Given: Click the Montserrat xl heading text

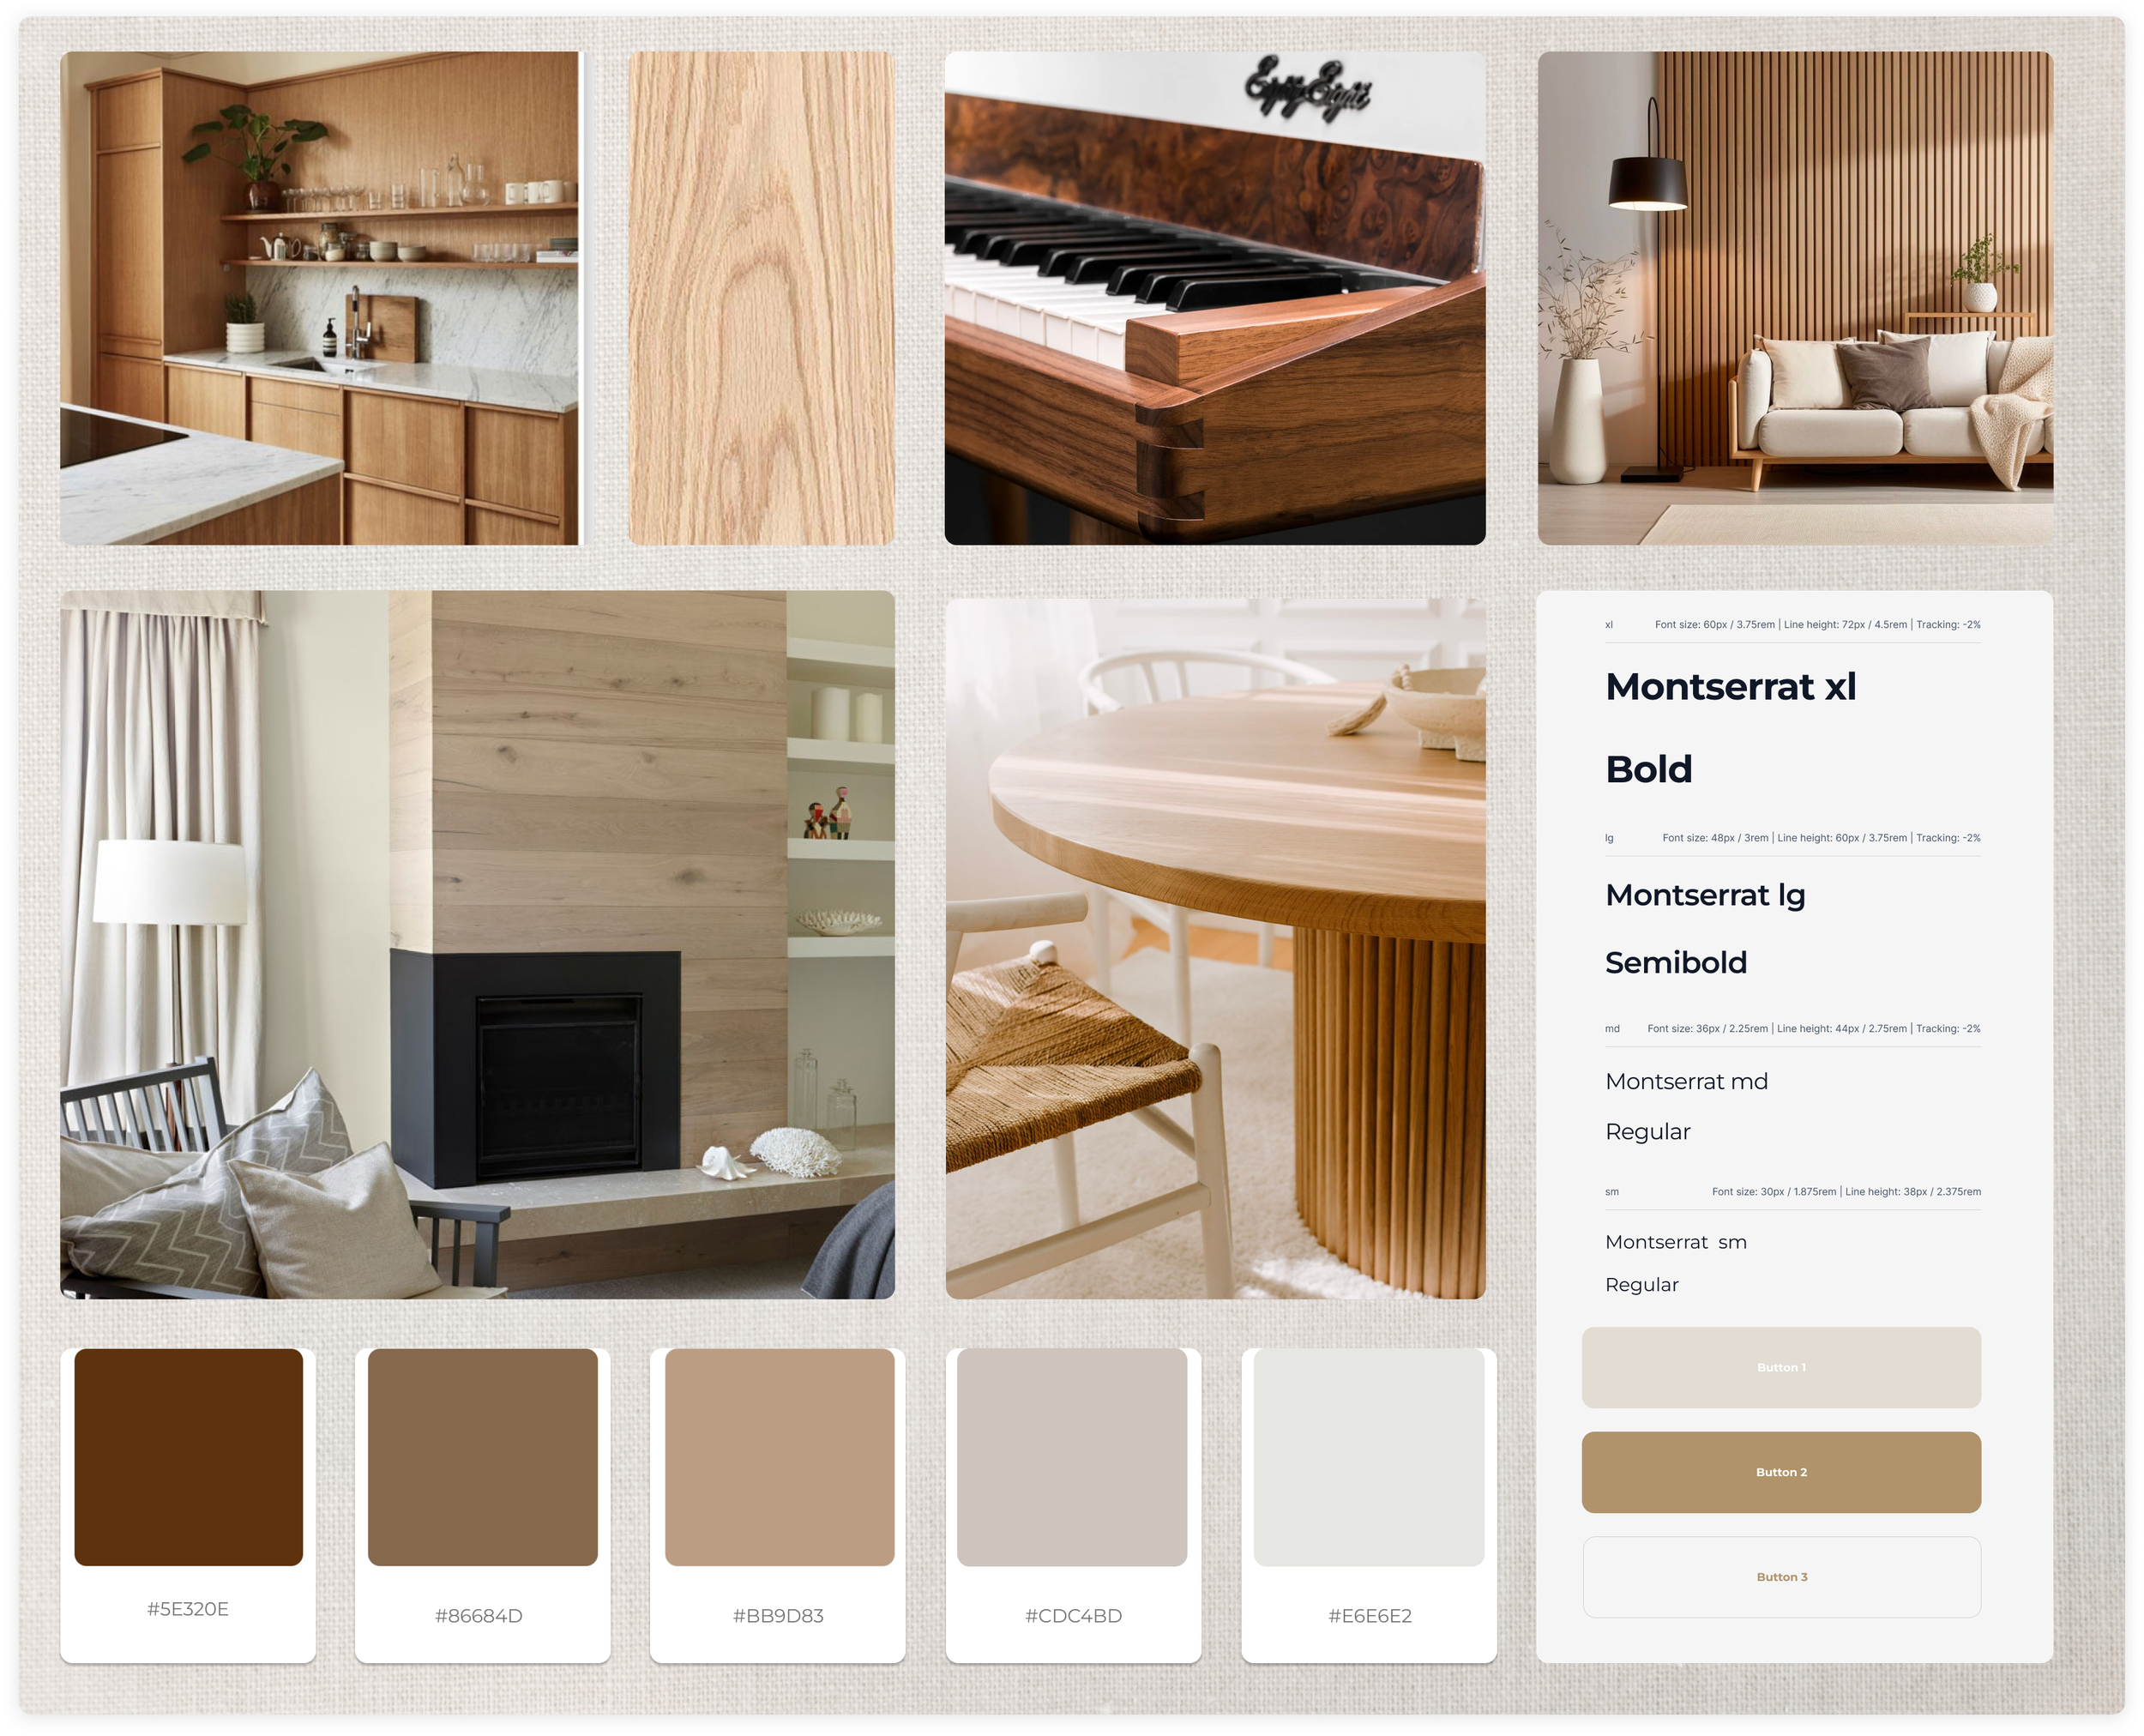Looking at the screenshot, I should point(1730,687).
